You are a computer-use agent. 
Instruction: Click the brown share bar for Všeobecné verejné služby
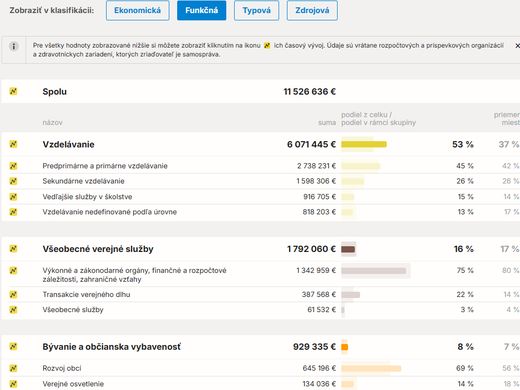point(348,249)
